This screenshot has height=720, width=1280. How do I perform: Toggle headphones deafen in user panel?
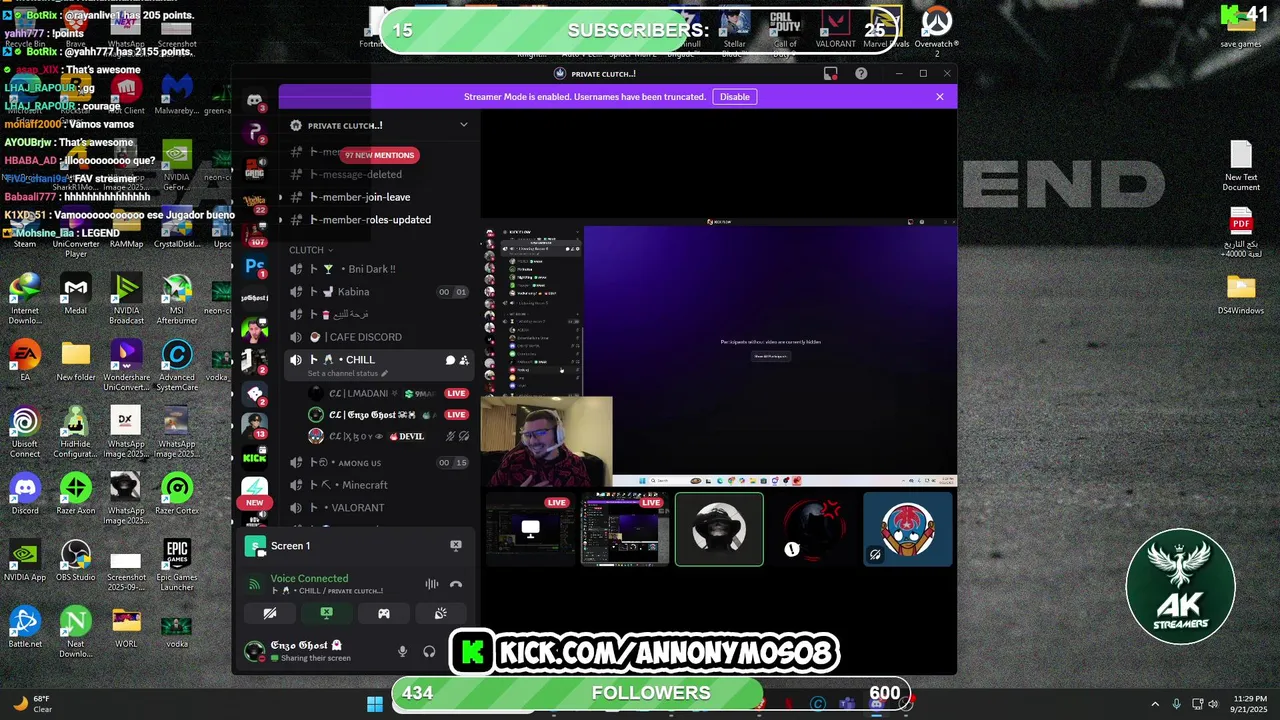pos(429,651)
